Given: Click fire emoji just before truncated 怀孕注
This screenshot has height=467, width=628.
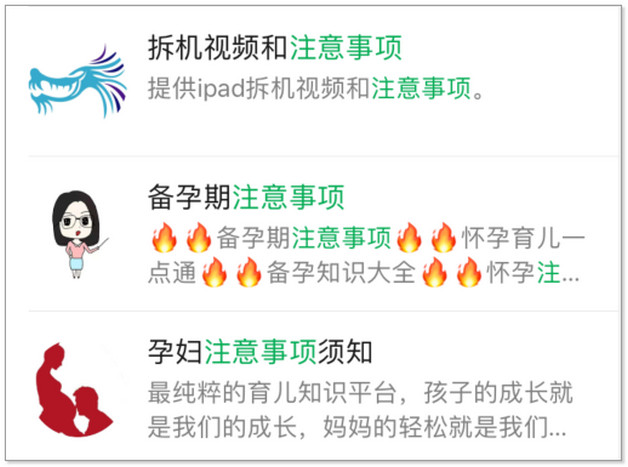Looking at the screenshot, I should (469, 272).
